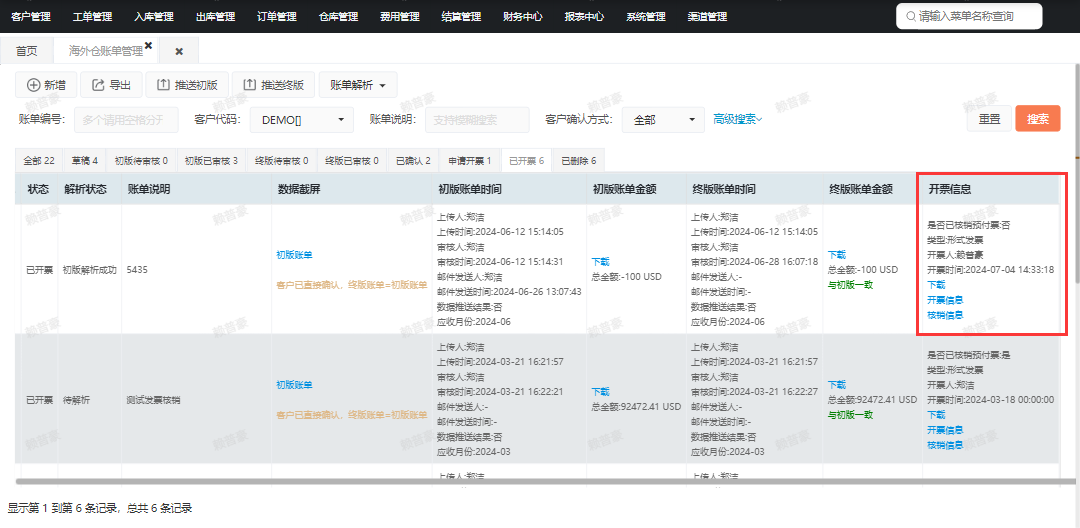Open the 渠道管理 menu
1080x528 pixels.
[x=707, y=17]
